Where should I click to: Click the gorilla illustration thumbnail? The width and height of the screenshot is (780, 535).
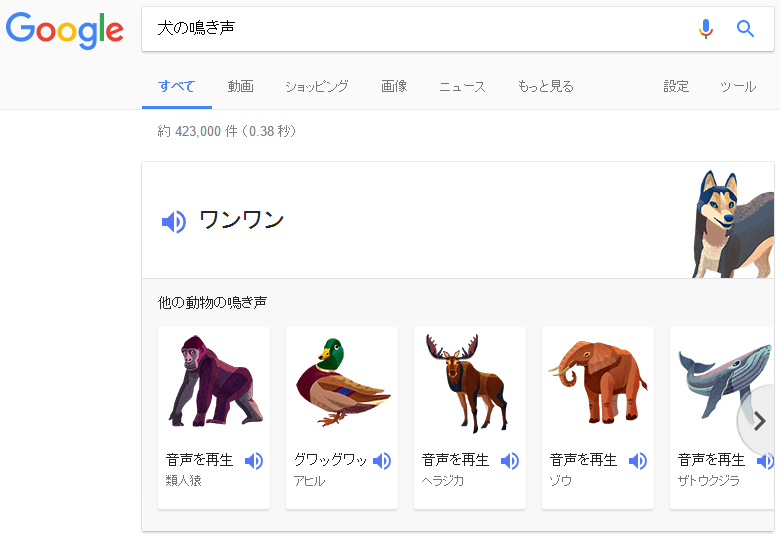point(214,382)
